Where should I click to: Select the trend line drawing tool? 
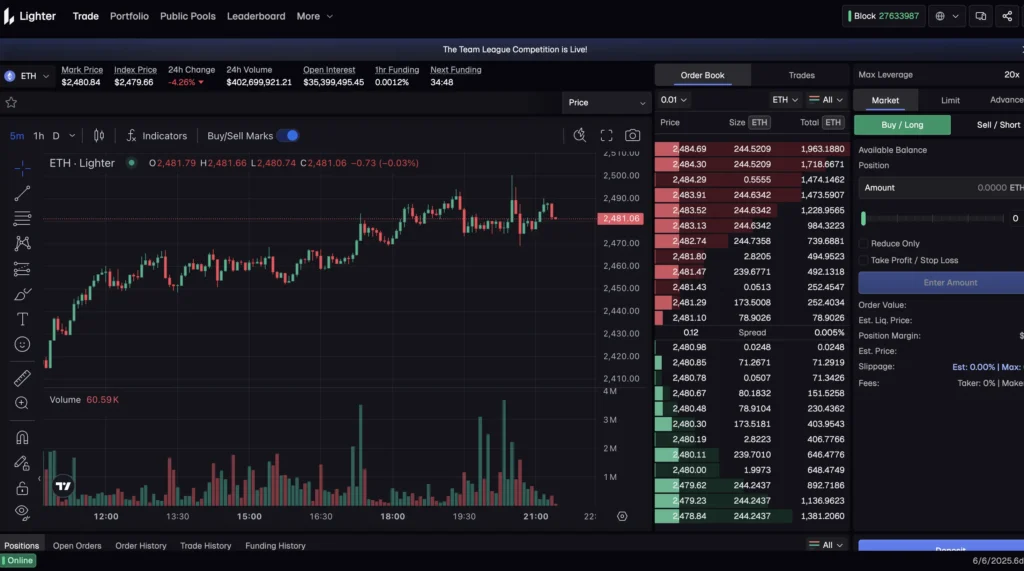coord(22,193)
